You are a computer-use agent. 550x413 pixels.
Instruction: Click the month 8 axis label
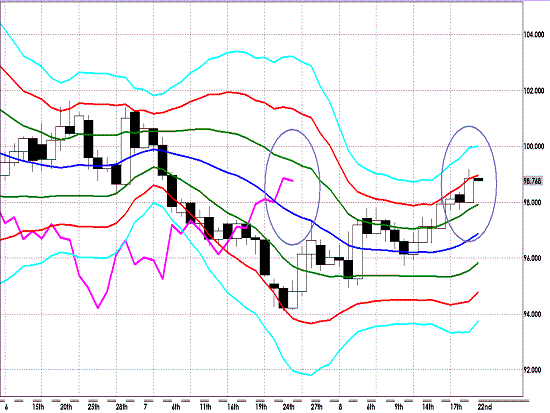tap(341, 407)
